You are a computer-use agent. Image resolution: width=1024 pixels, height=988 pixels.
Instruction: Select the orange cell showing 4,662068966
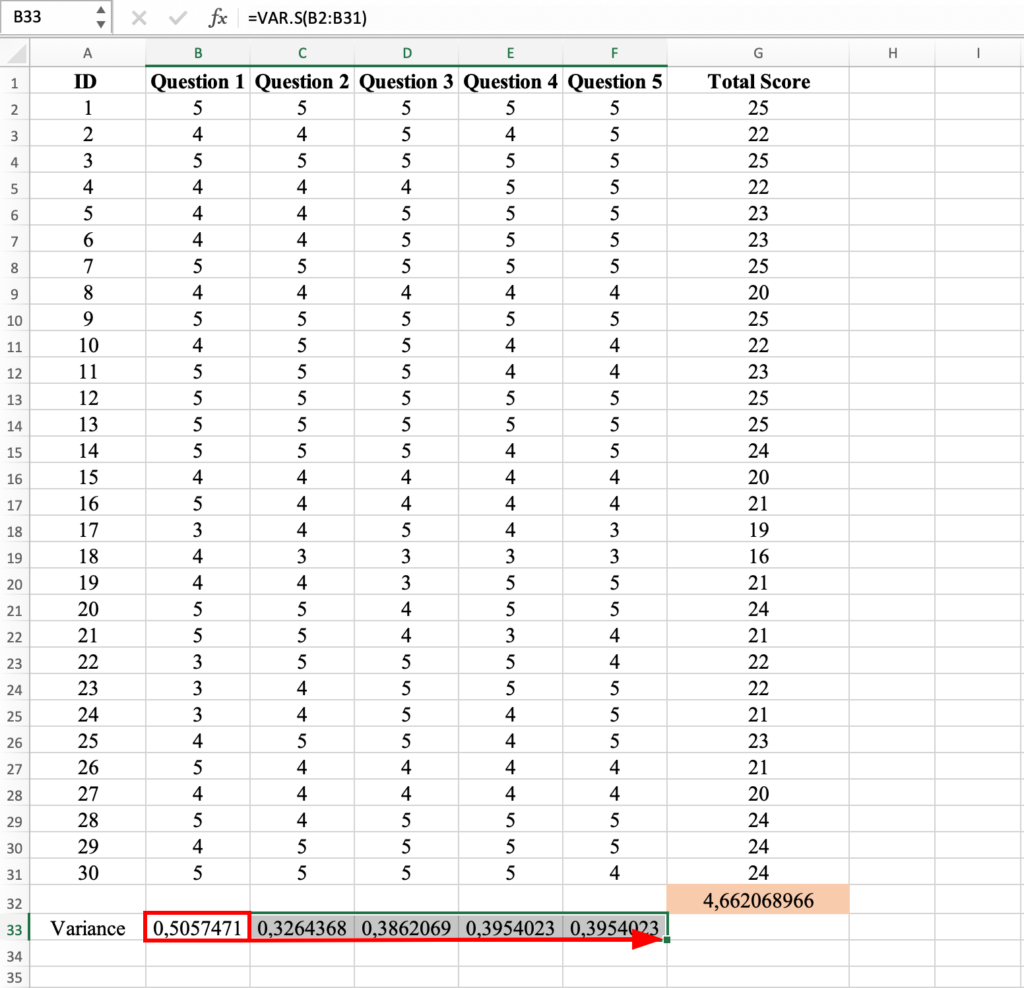(x=758, y=900)
